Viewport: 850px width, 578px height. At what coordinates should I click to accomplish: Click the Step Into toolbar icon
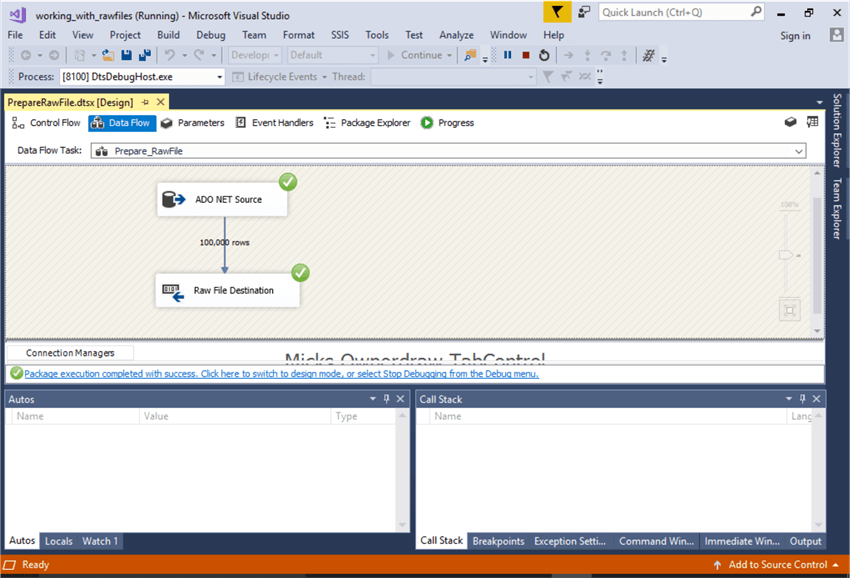point(587,55)
